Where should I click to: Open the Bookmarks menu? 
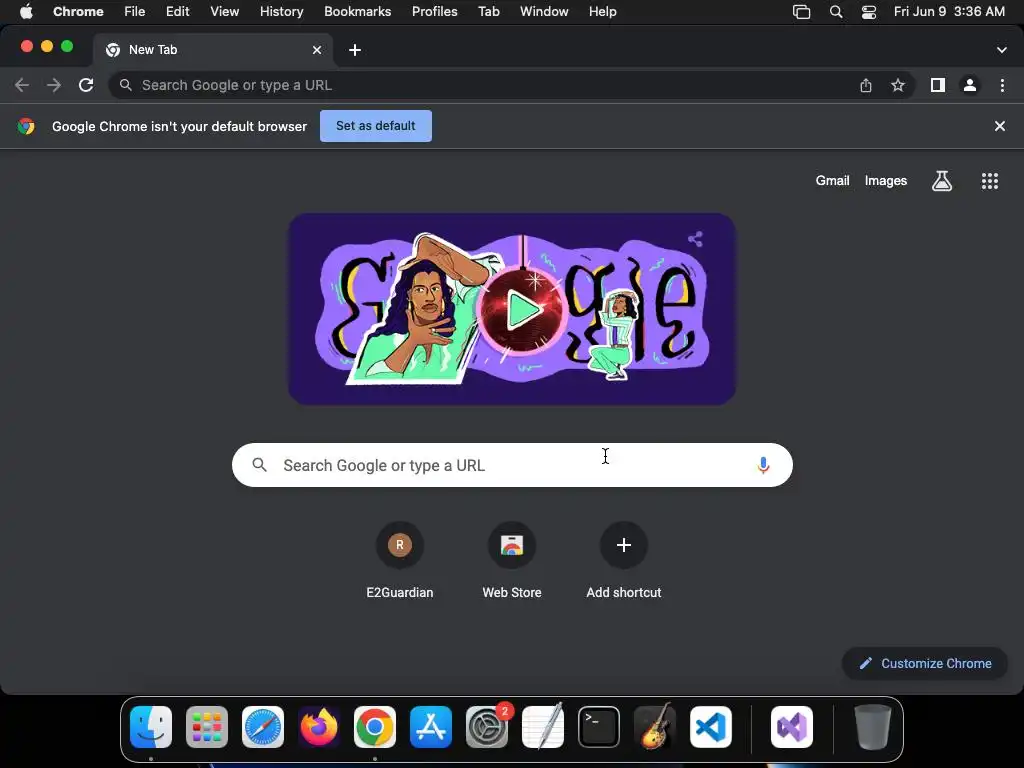click(357, 12)
